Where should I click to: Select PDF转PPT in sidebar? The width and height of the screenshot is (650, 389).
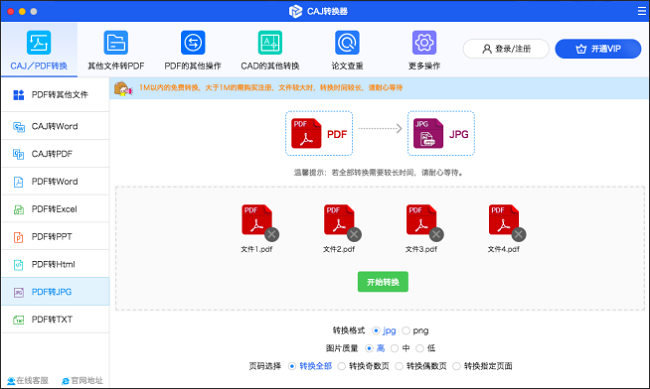pyautogui.click(x=55, y=237)
